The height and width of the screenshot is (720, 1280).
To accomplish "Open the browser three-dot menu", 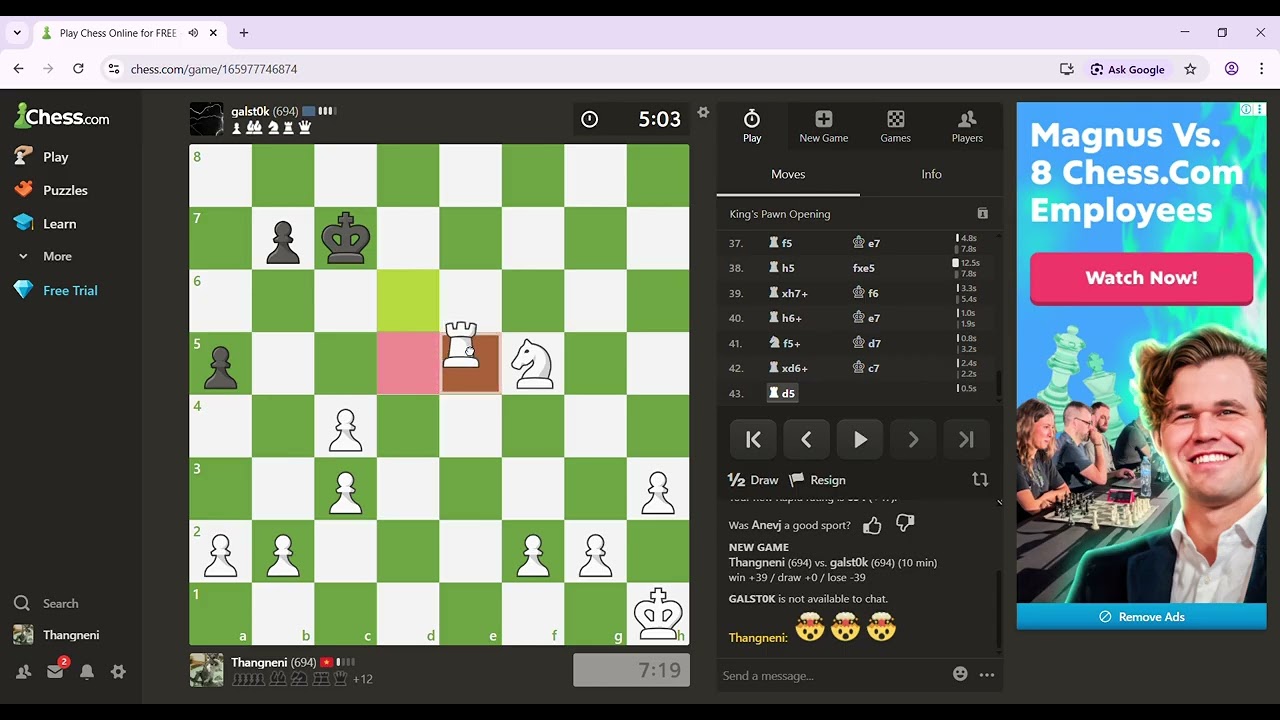I will (x=1261, y=69).
